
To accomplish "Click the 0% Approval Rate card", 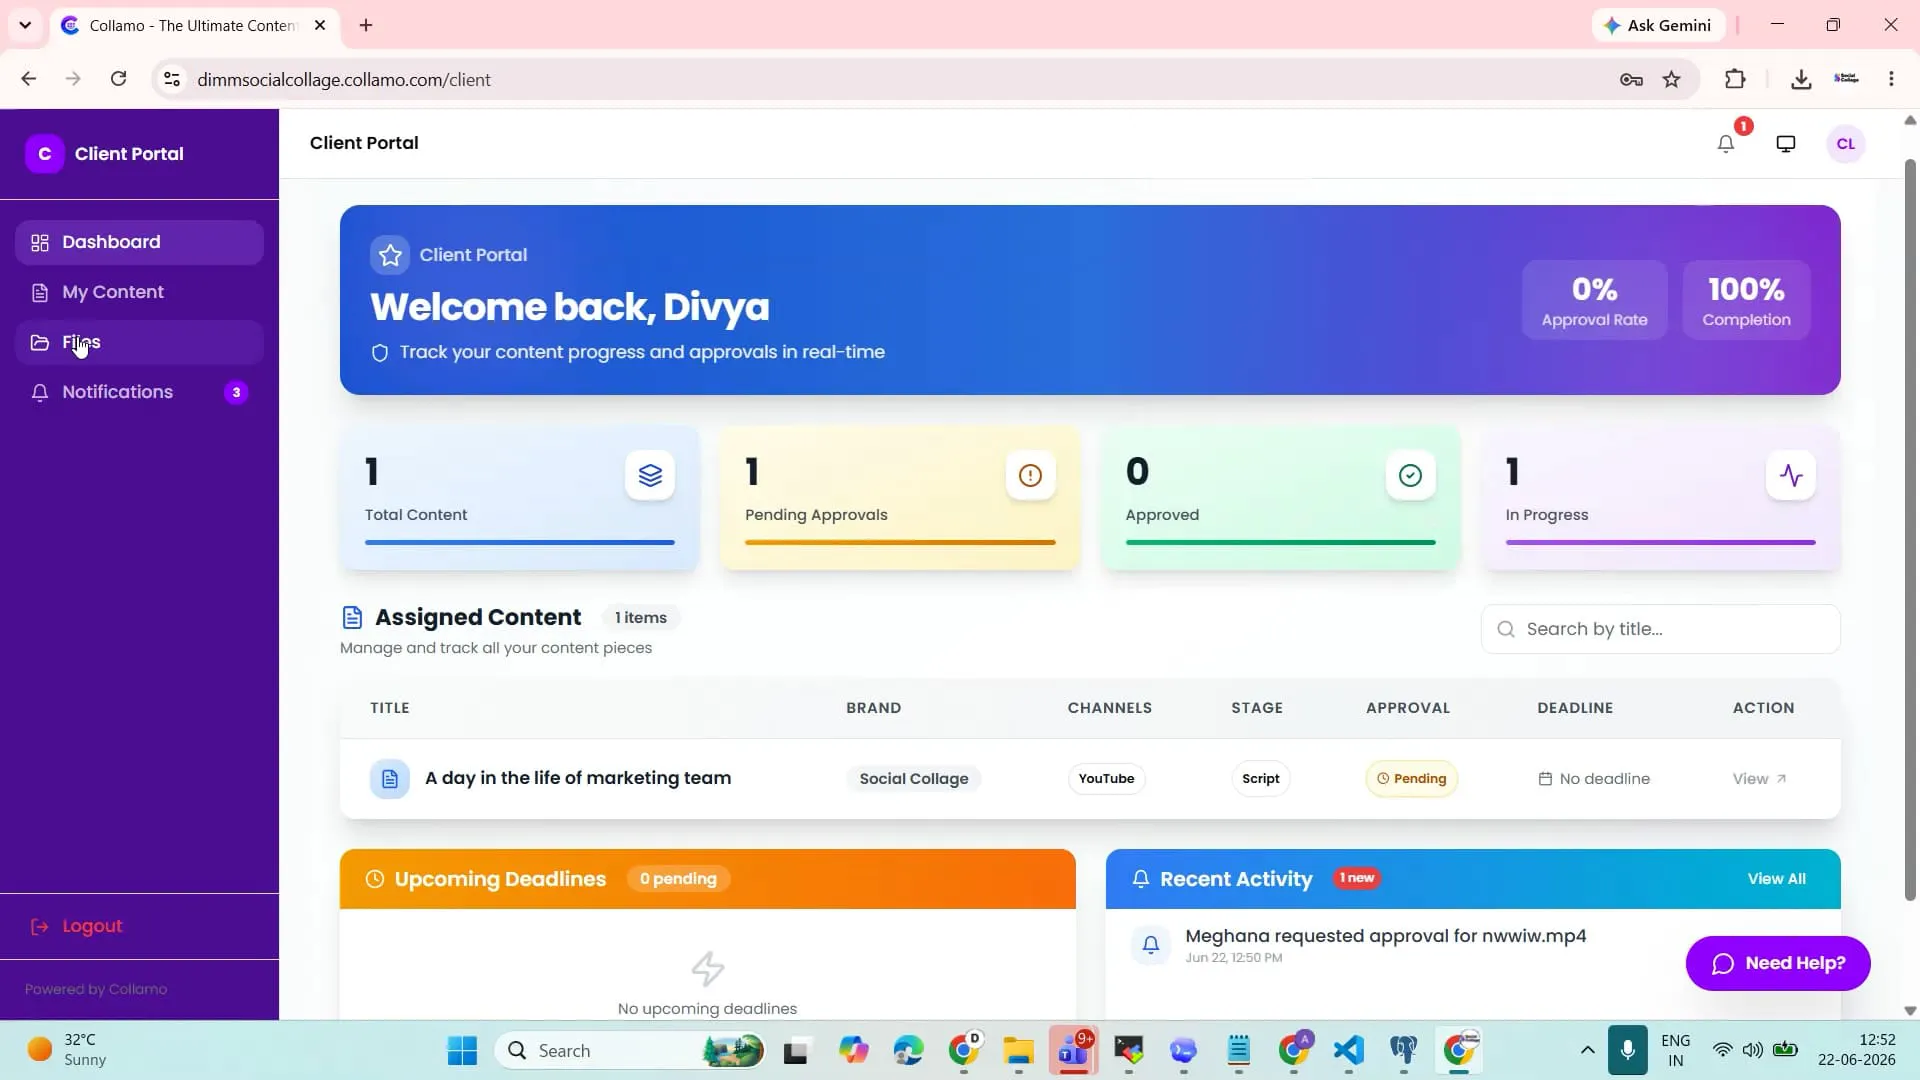I will 1595,300.
